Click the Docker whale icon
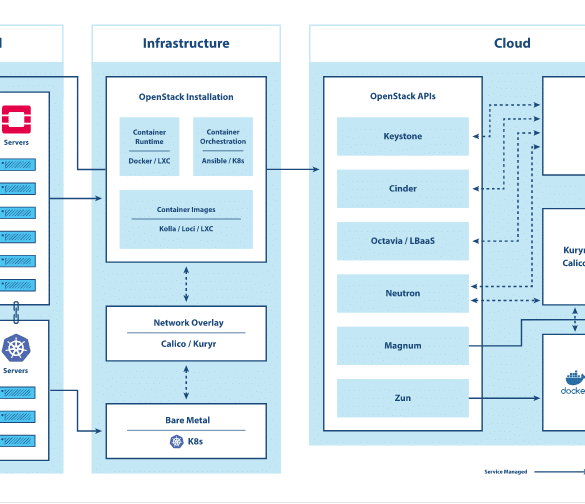The image size is (585, 504). point(575,378)
